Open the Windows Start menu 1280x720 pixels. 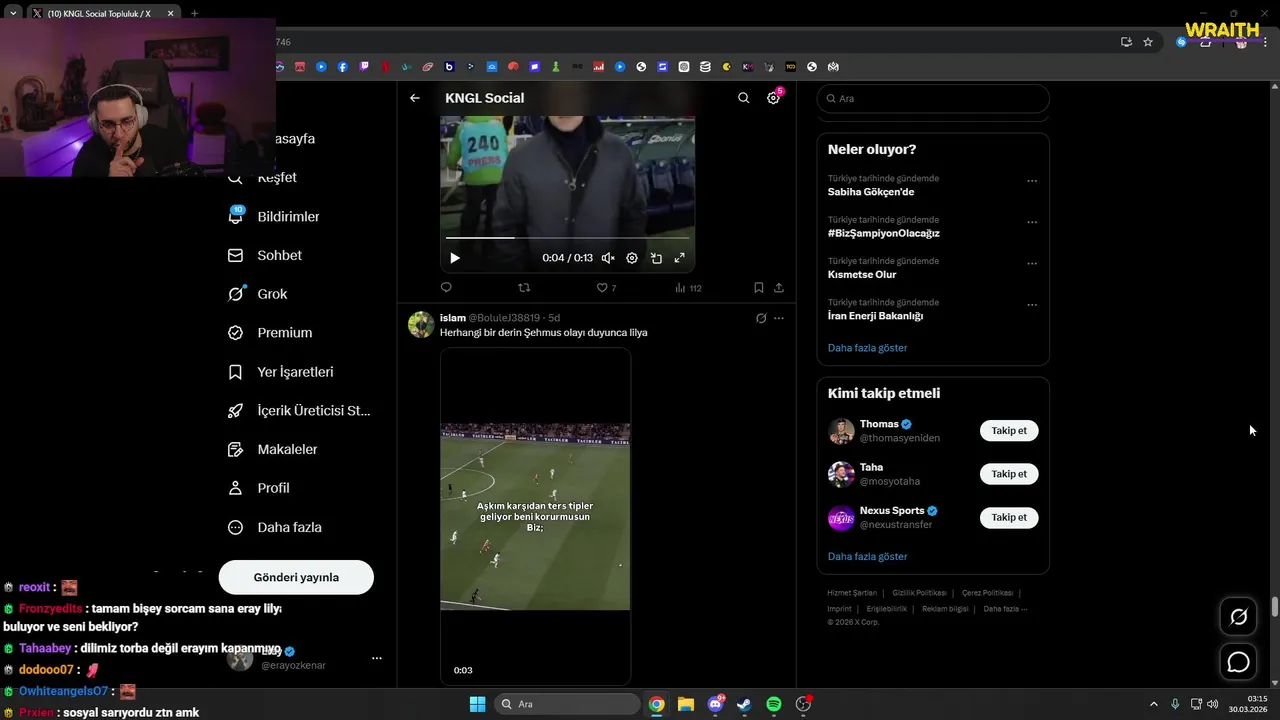point(477,704)
